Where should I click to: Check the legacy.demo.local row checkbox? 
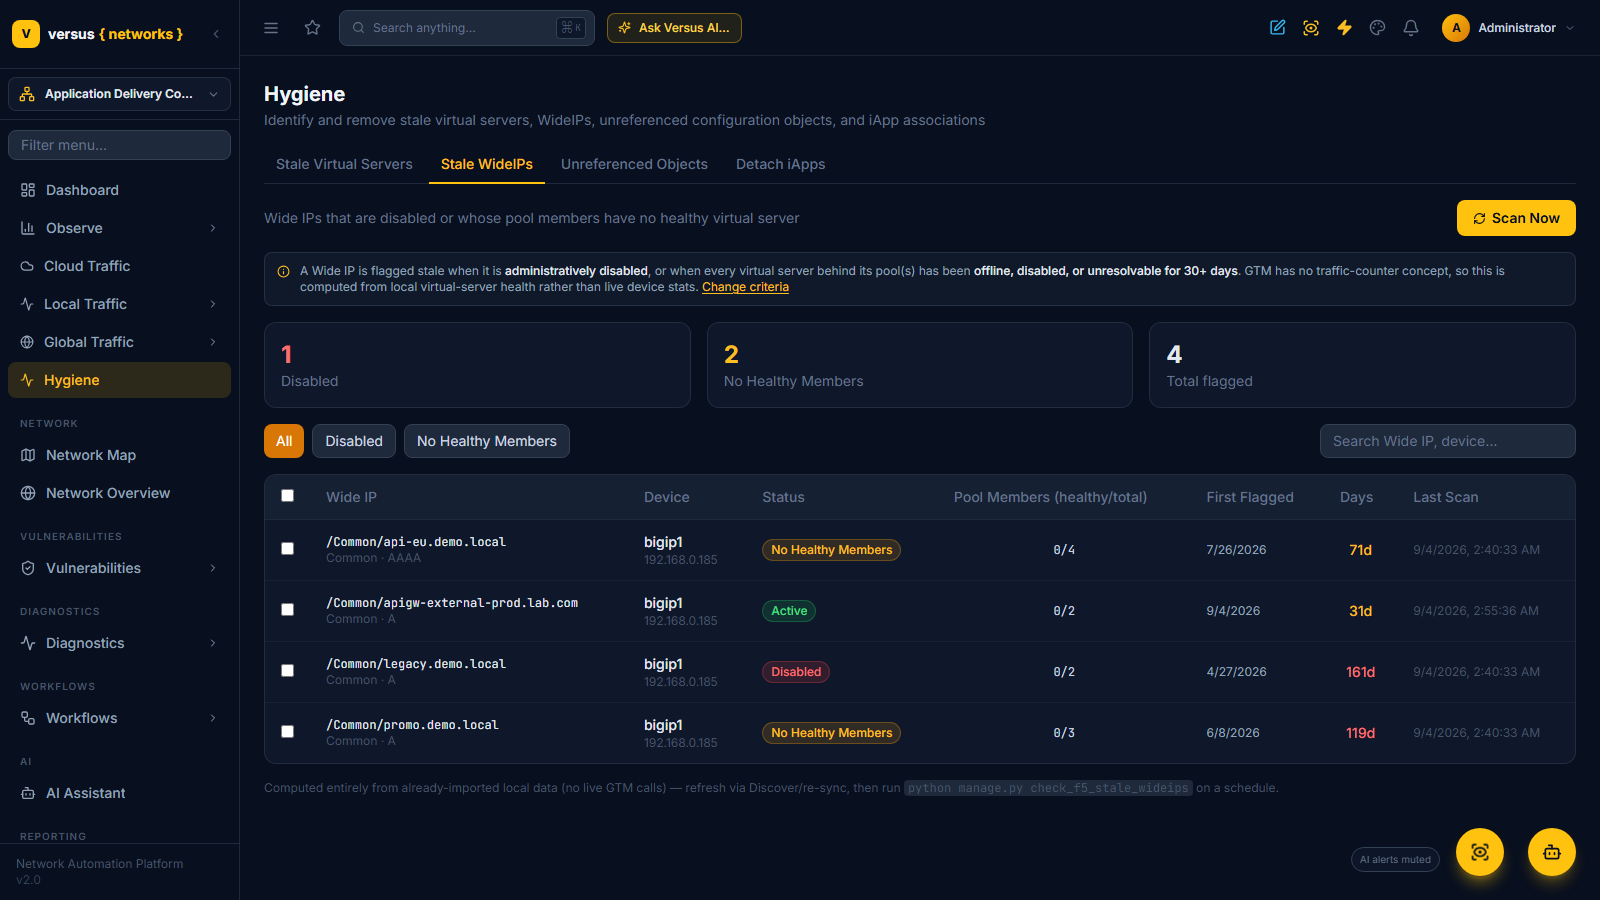coord(288,671)
